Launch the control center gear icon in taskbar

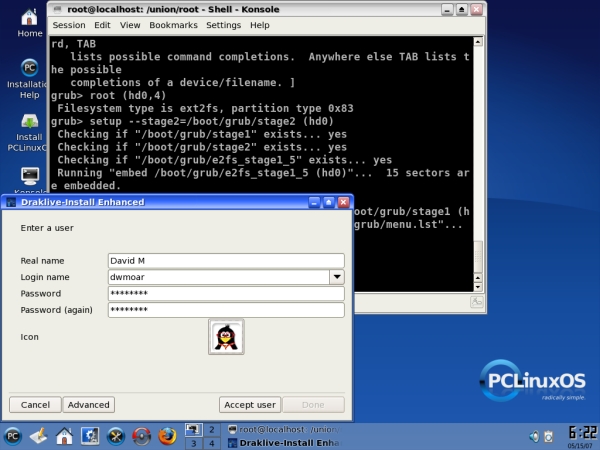pos(90,436)
